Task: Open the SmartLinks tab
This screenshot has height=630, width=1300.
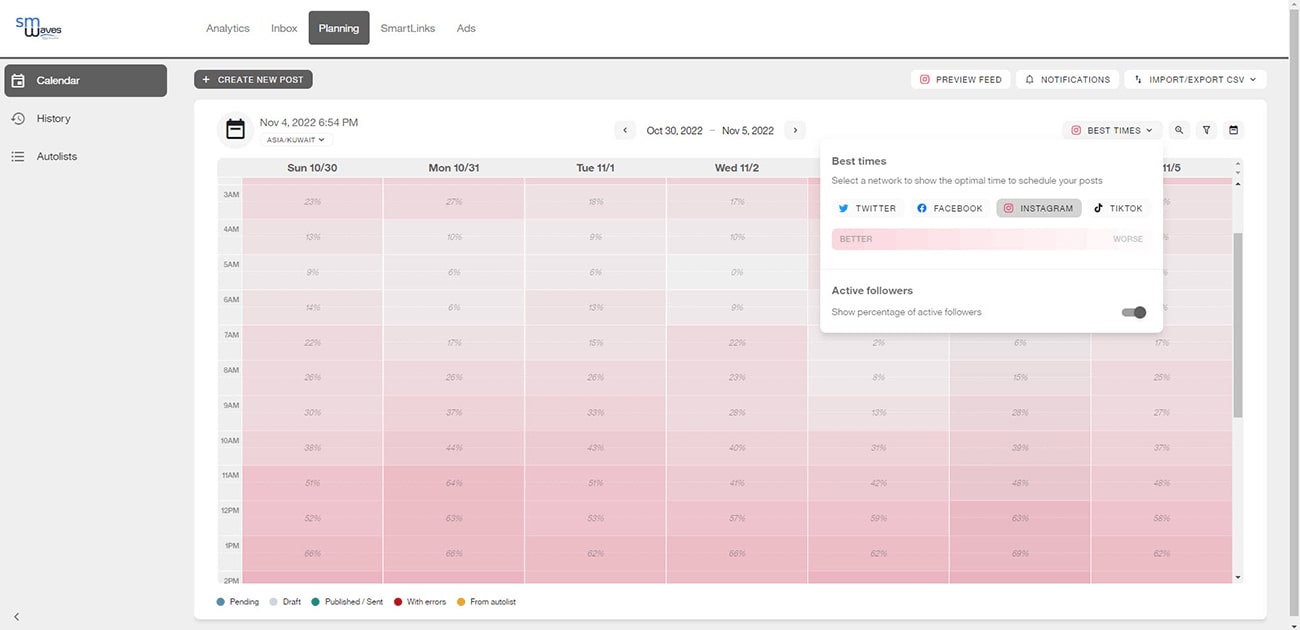Action: pyautogui.click(x=408, y=28)
